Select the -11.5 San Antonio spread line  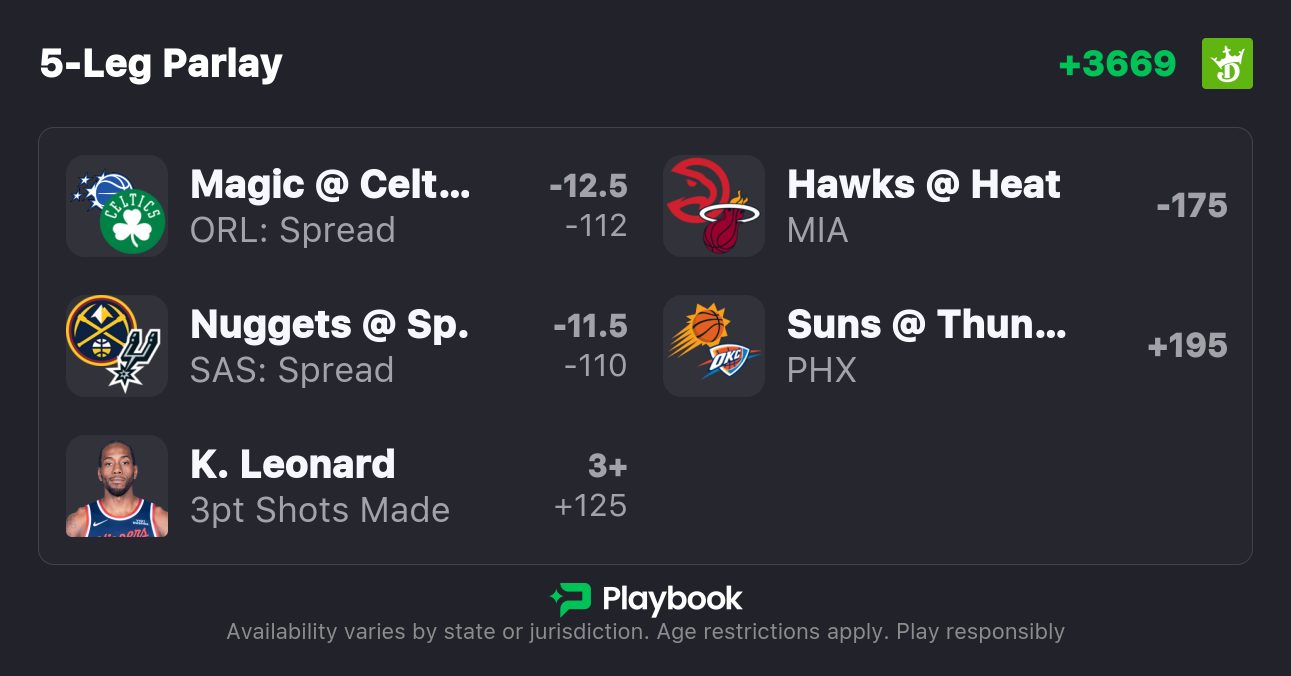590,326
